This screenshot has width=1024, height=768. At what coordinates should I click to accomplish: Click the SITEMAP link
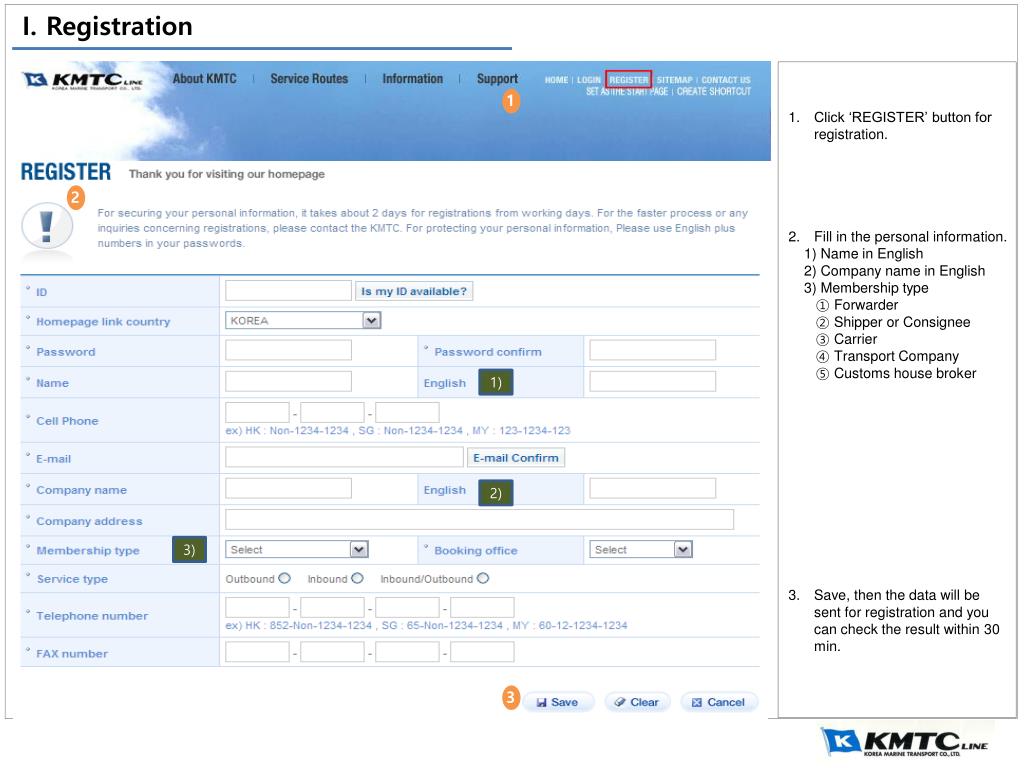click(674, 80)
